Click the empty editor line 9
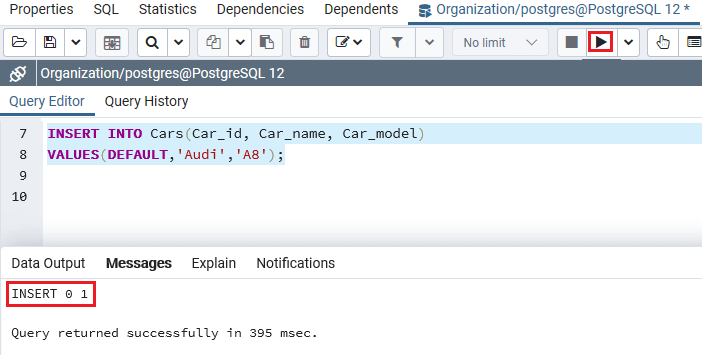702x361 pixels. coord(372,176)
